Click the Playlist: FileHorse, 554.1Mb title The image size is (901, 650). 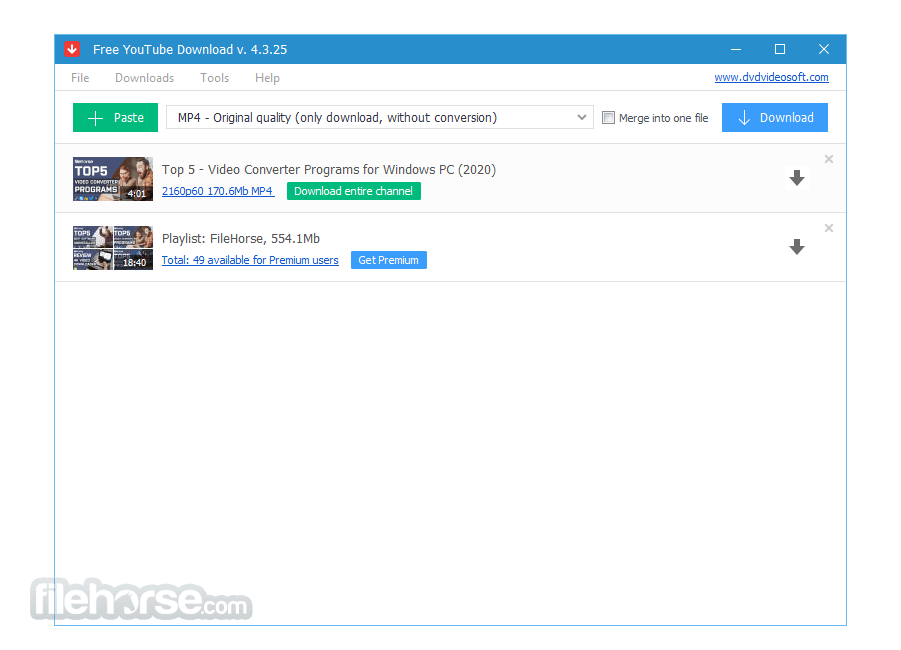click(x=241, y=239)
